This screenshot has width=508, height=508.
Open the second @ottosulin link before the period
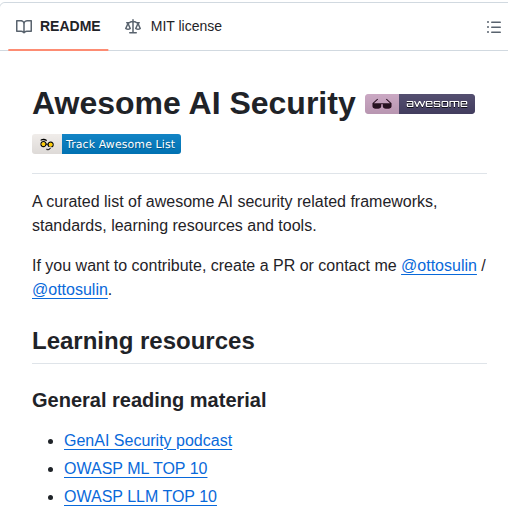70,290
